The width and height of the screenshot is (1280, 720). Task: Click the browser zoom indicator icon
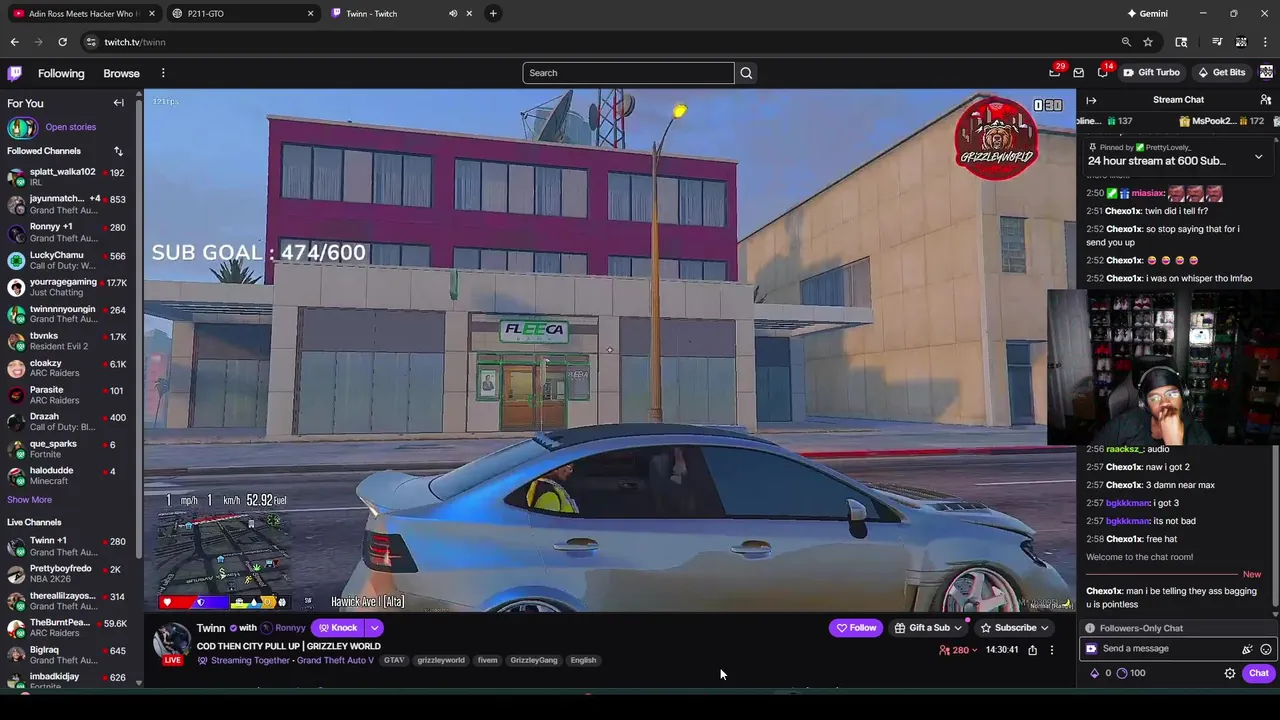1126,42
